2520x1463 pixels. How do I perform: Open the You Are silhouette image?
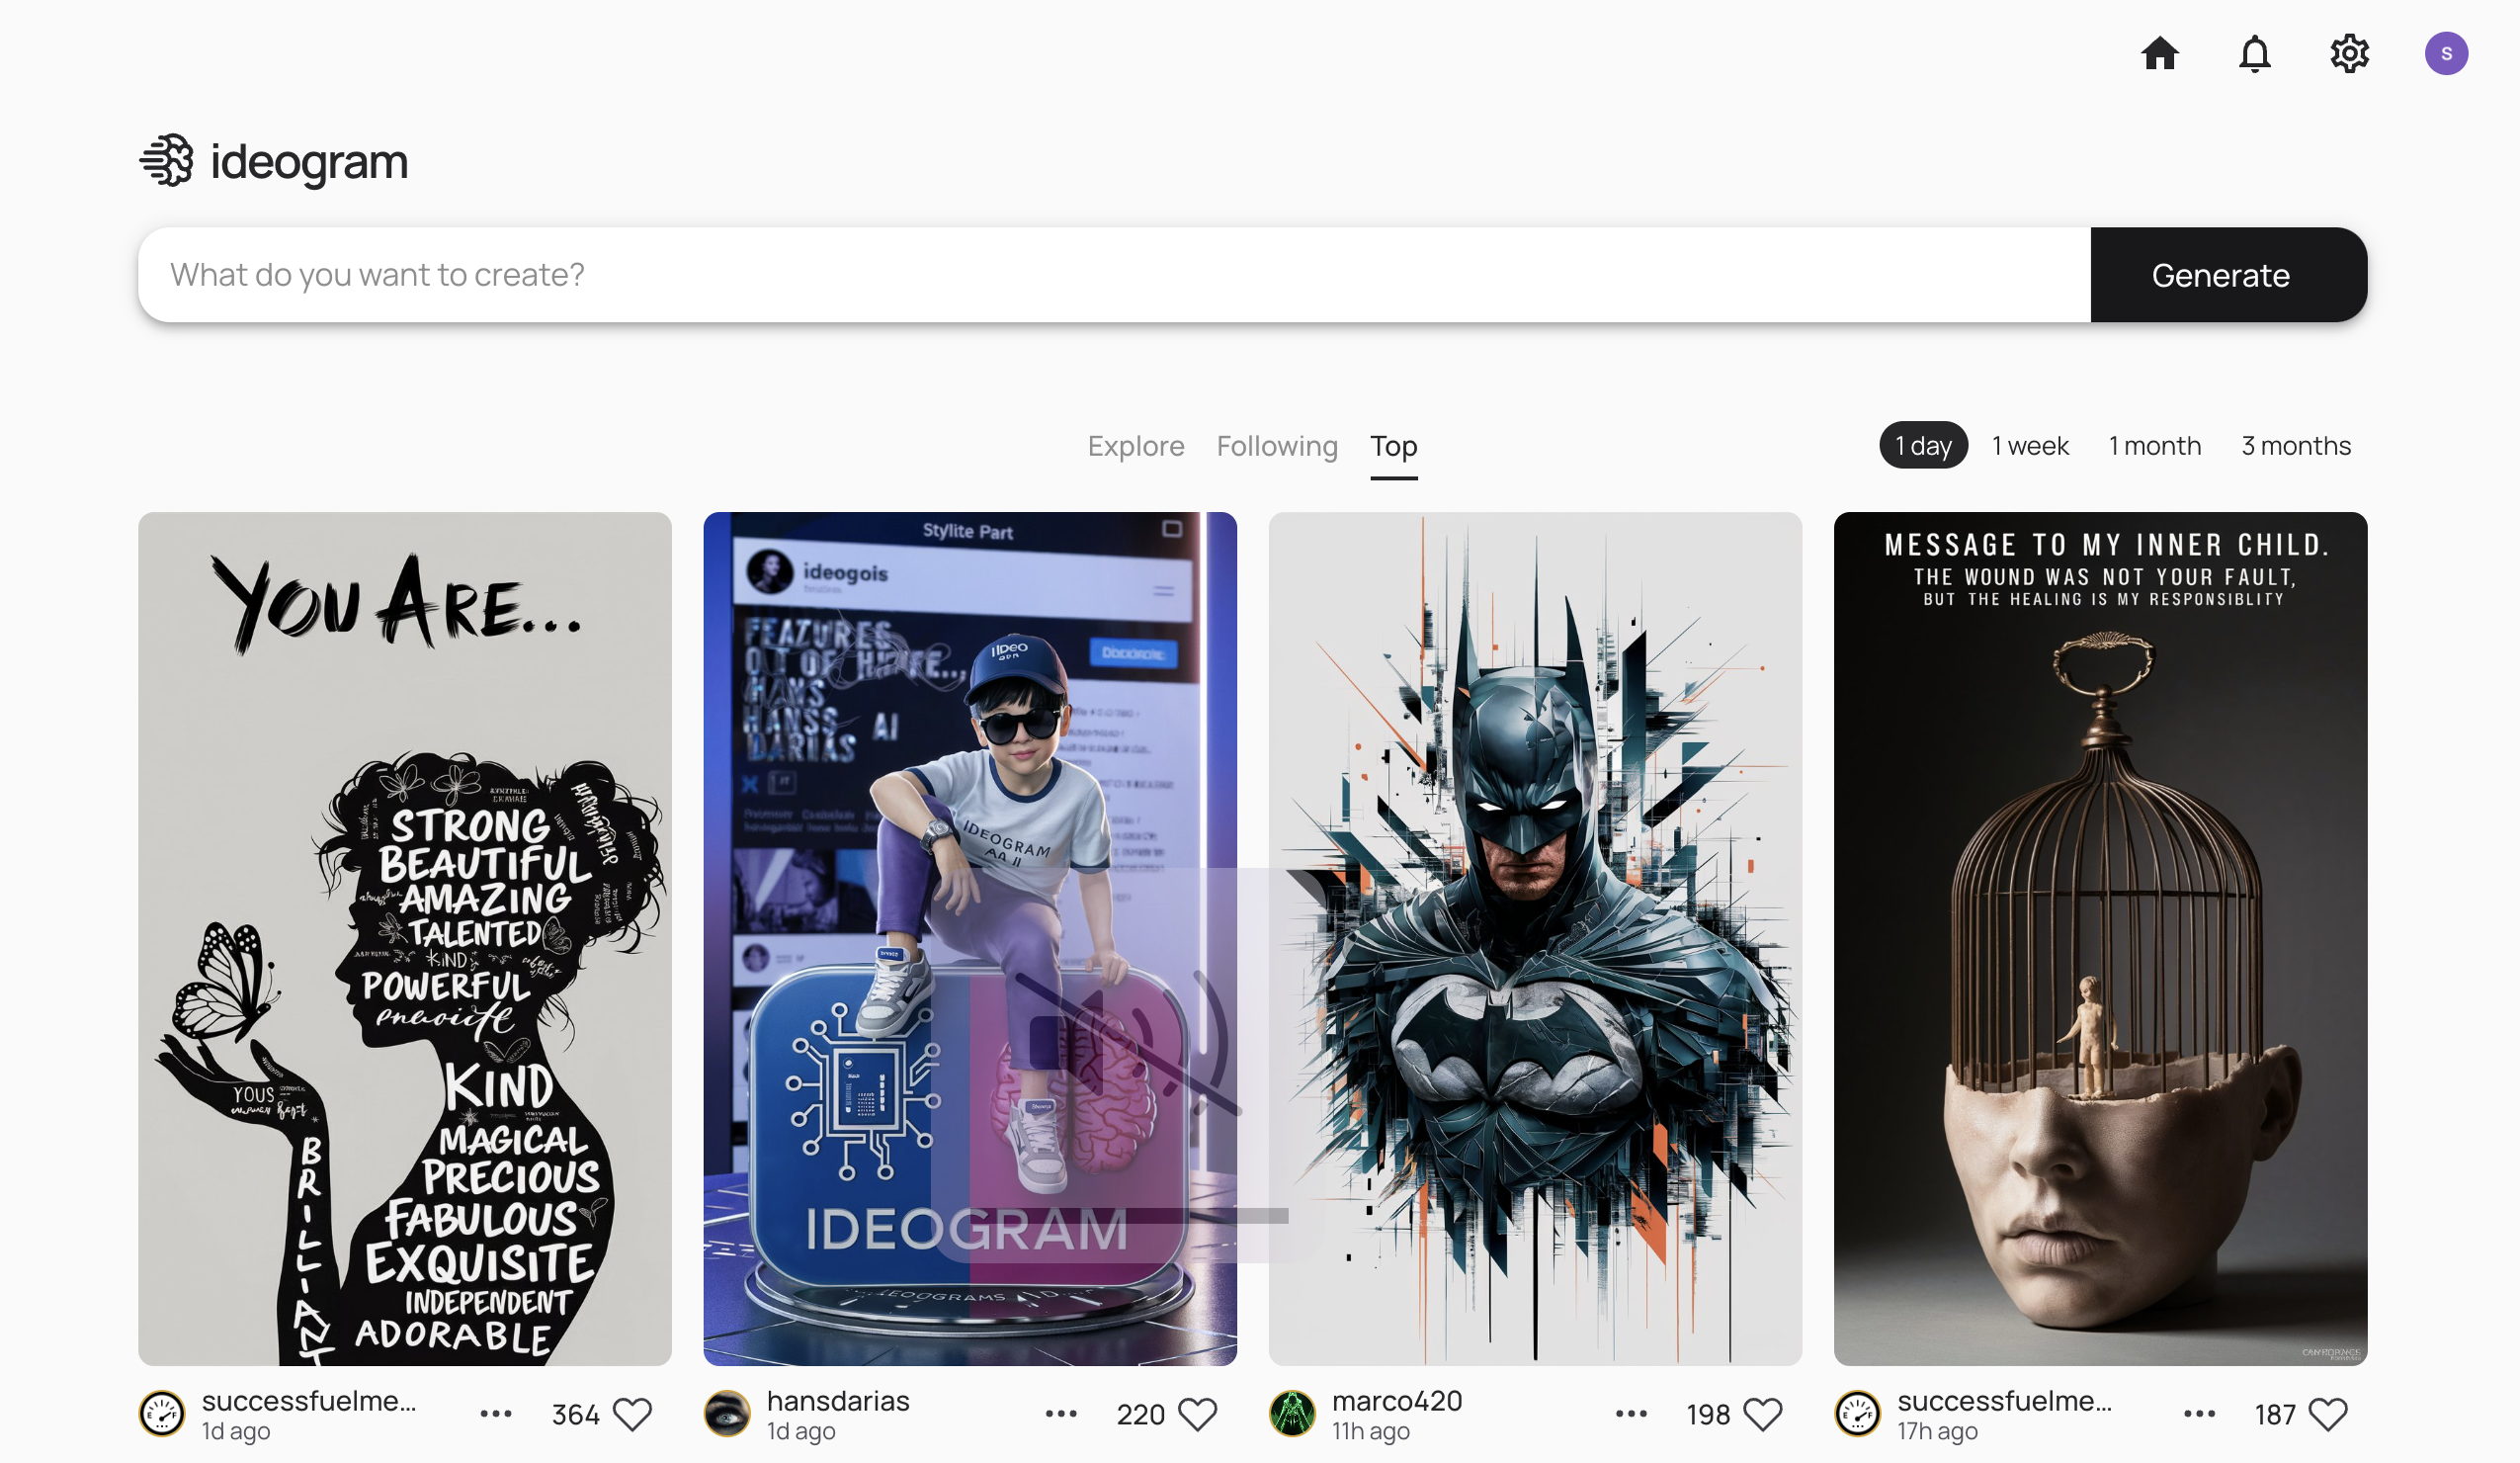click(405, 939)
